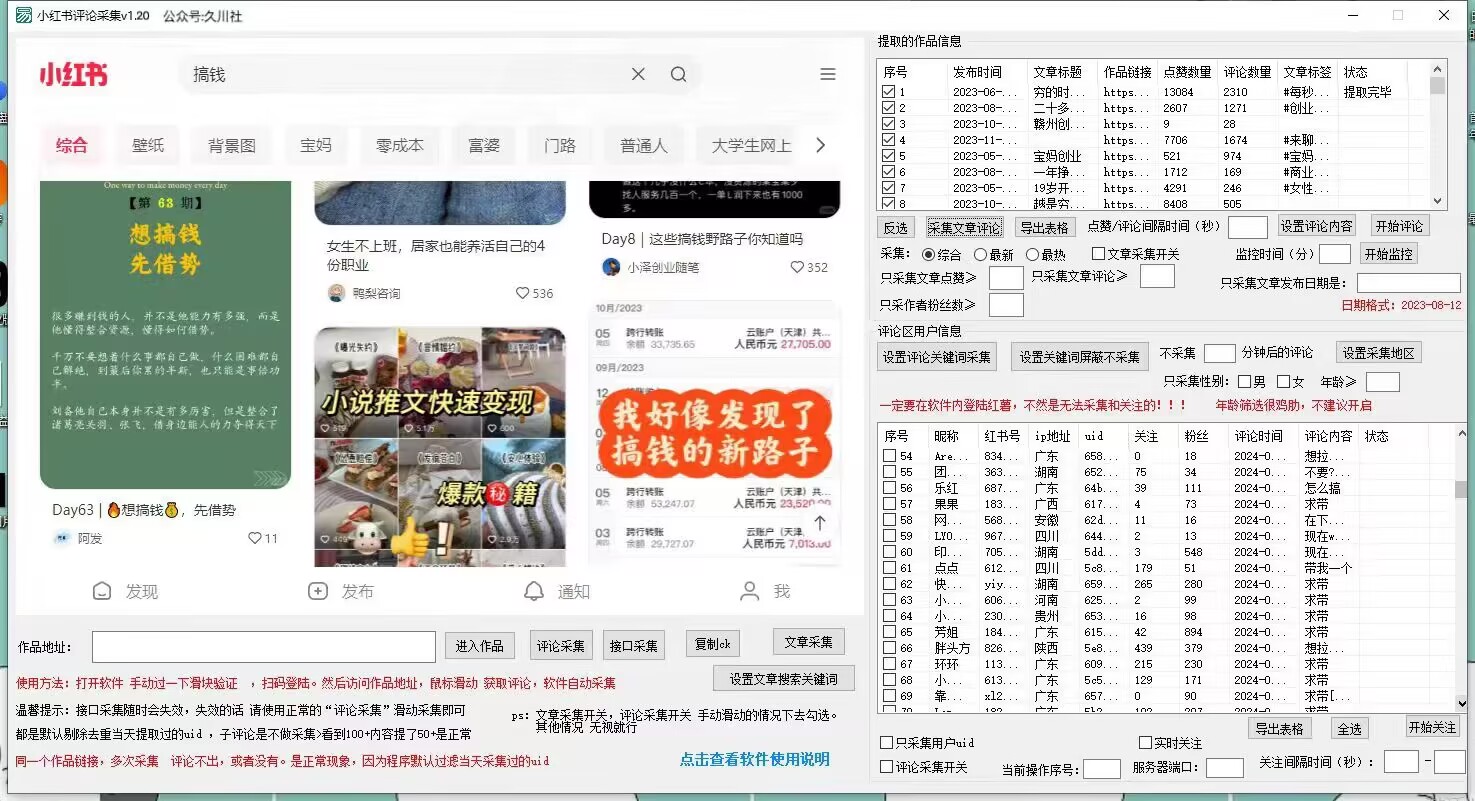Viewport: 1475px width, 801px height.
Task: Open the 我好像发现了搞钱的新路子 post thumbnail
Action: pyautogui.click(x=714, y=432)
